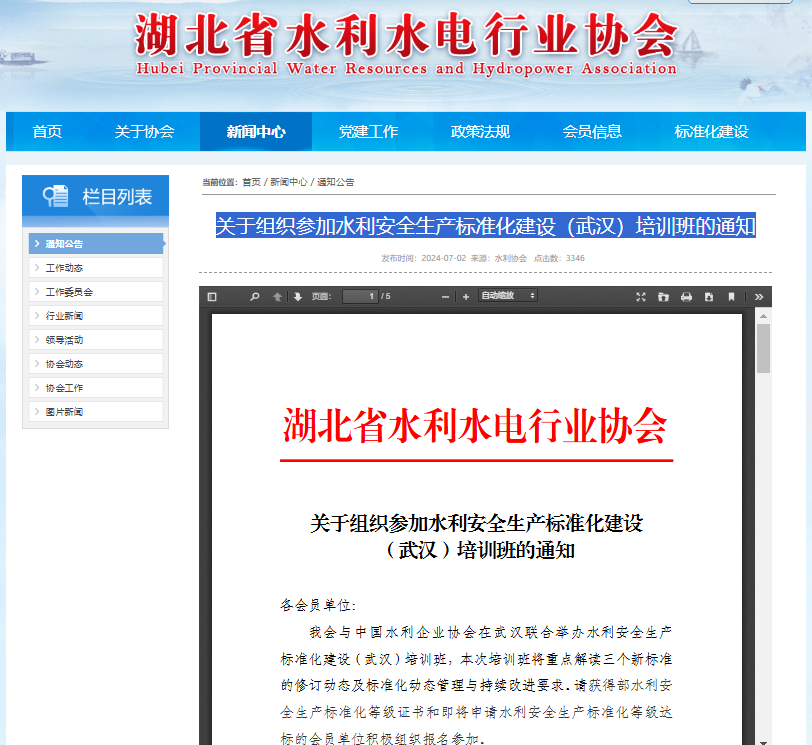The image size is (812, 745).
Task: Toggle the PDF sidebar panel
Action: coord(211,295)
